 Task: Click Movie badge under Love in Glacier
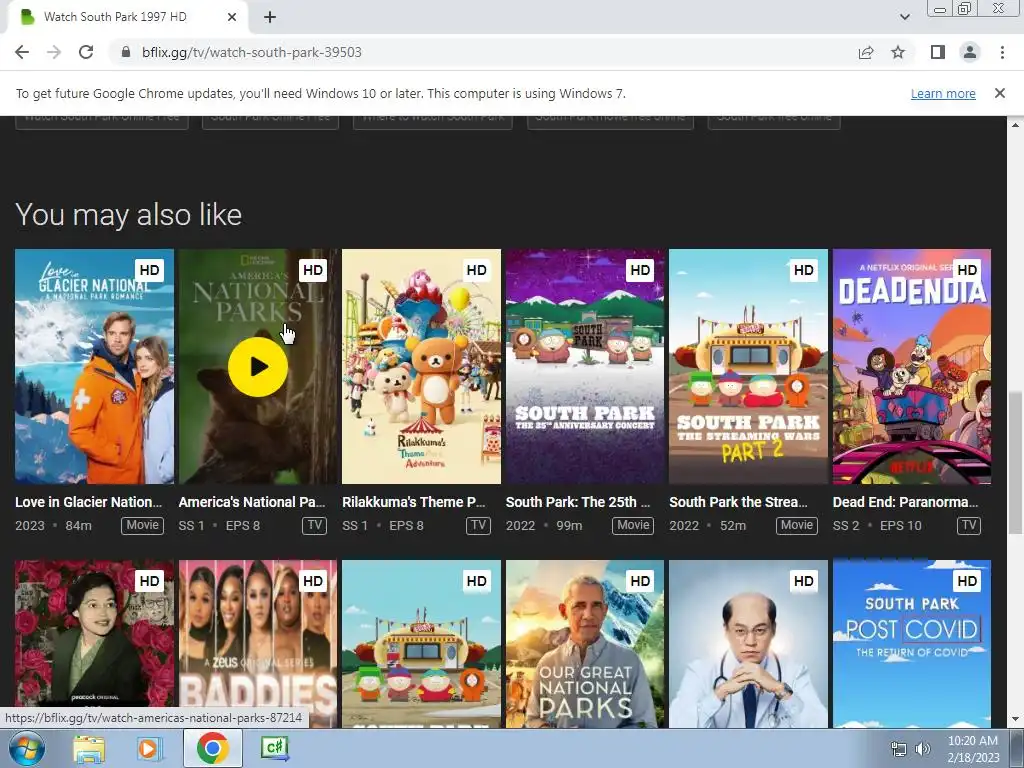(142, 525)
